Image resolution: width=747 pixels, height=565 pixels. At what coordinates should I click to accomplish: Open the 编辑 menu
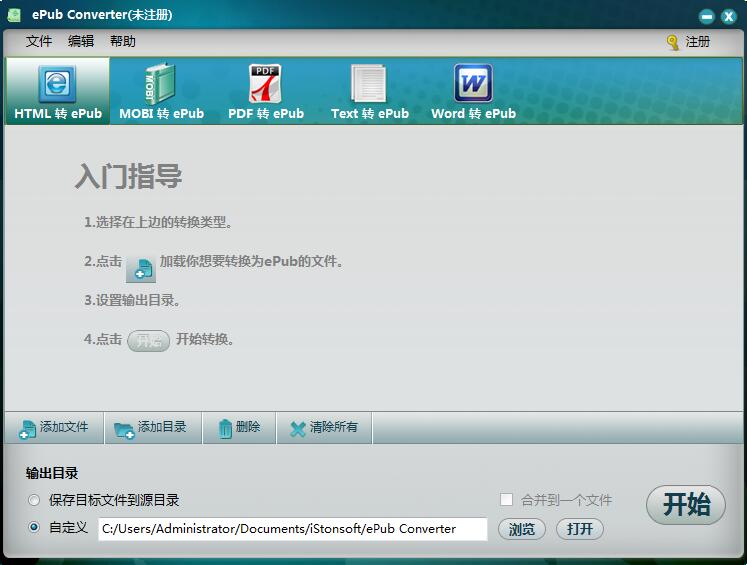81,42
